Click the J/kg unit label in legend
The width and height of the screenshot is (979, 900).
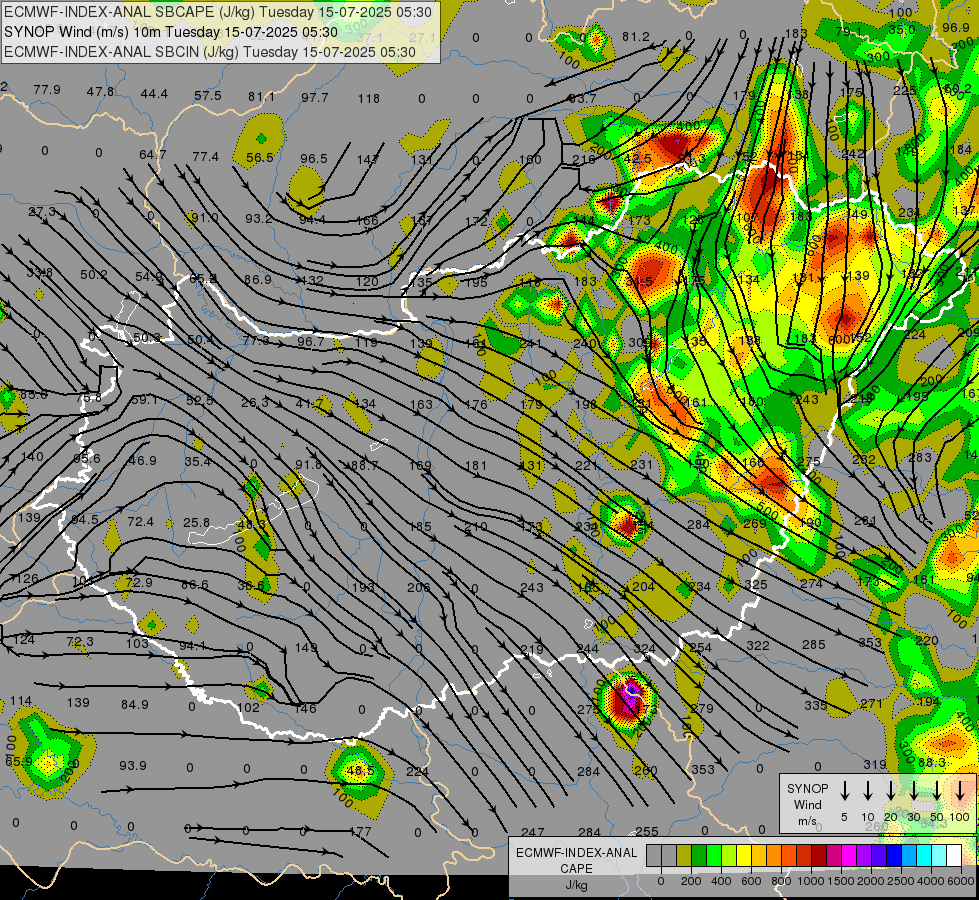577,885
